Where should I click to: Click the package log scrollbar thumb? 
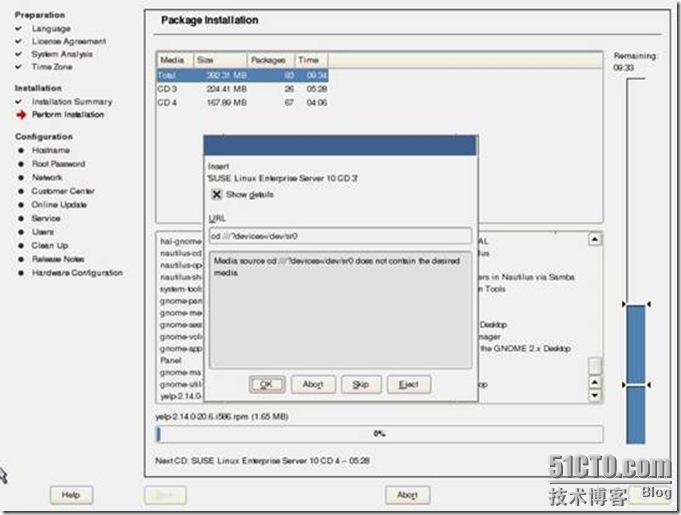(x=595, y=366)
